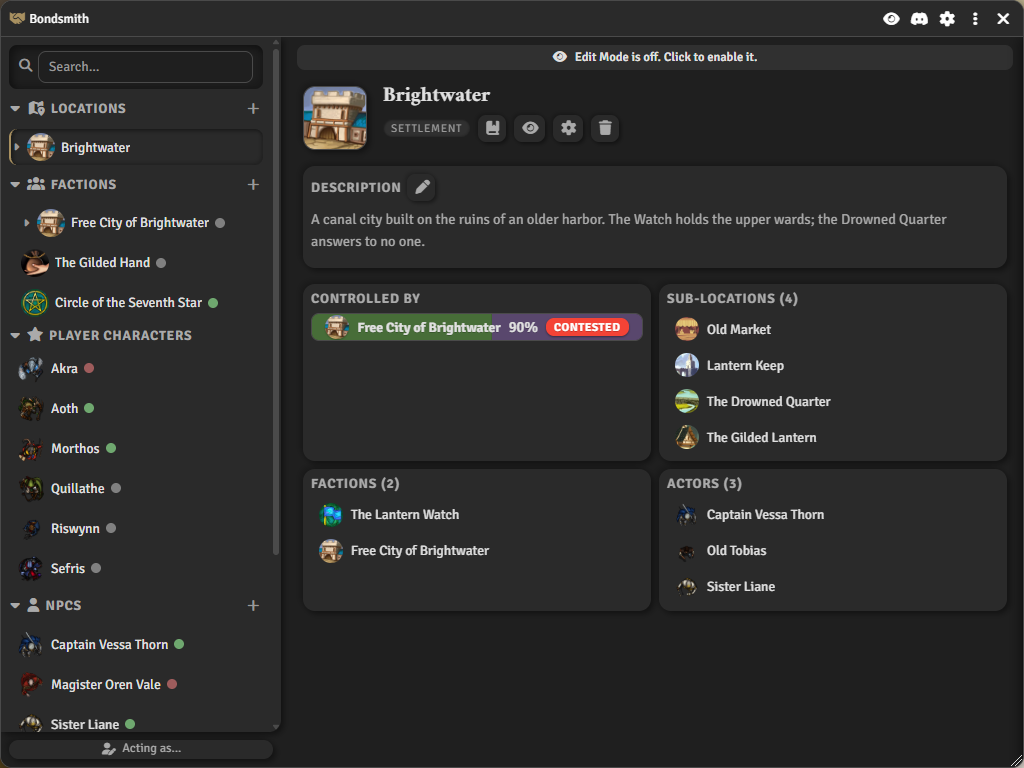Edit the description with the pencil icon
Image resolution: width=1024 pixels, height=768 pixels.
423,187
